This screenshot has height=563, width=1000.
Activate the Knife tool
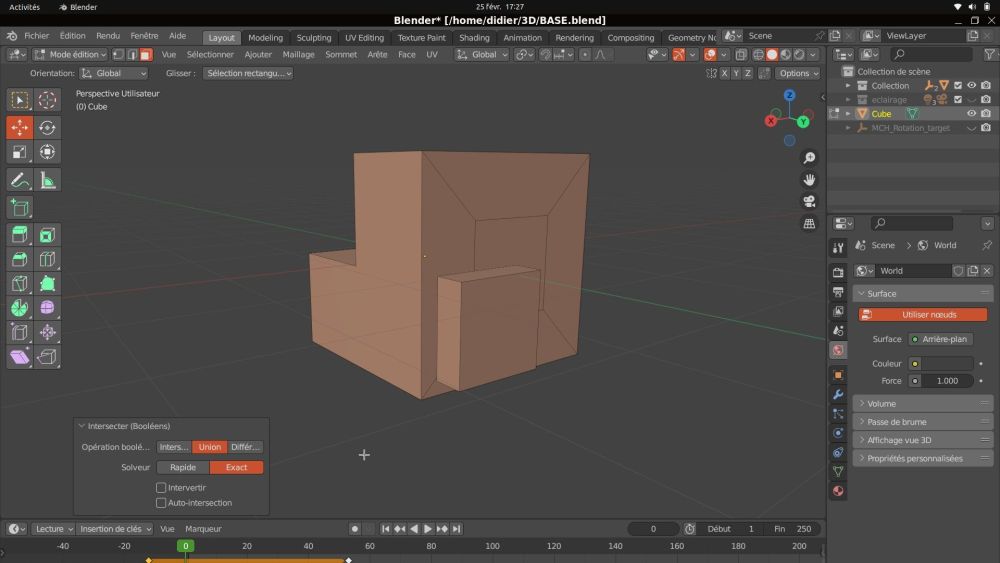pyautogui.click(x=19, y=283)
